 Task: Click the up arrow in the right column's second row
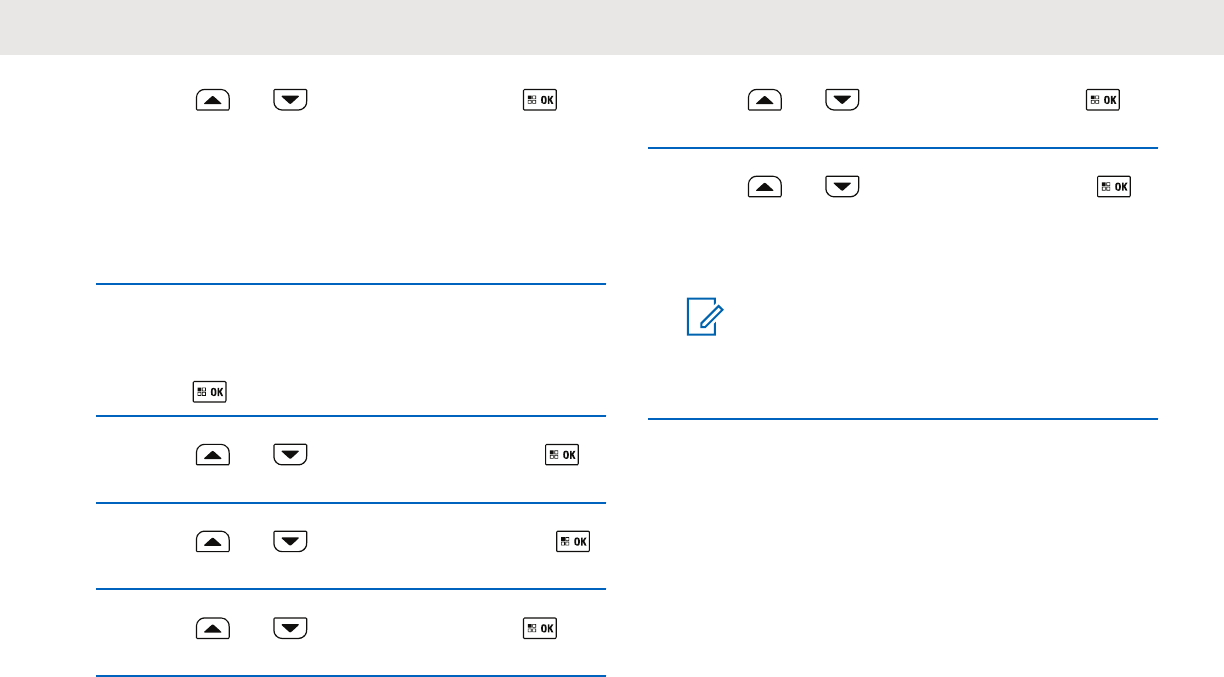coord(765,187)
